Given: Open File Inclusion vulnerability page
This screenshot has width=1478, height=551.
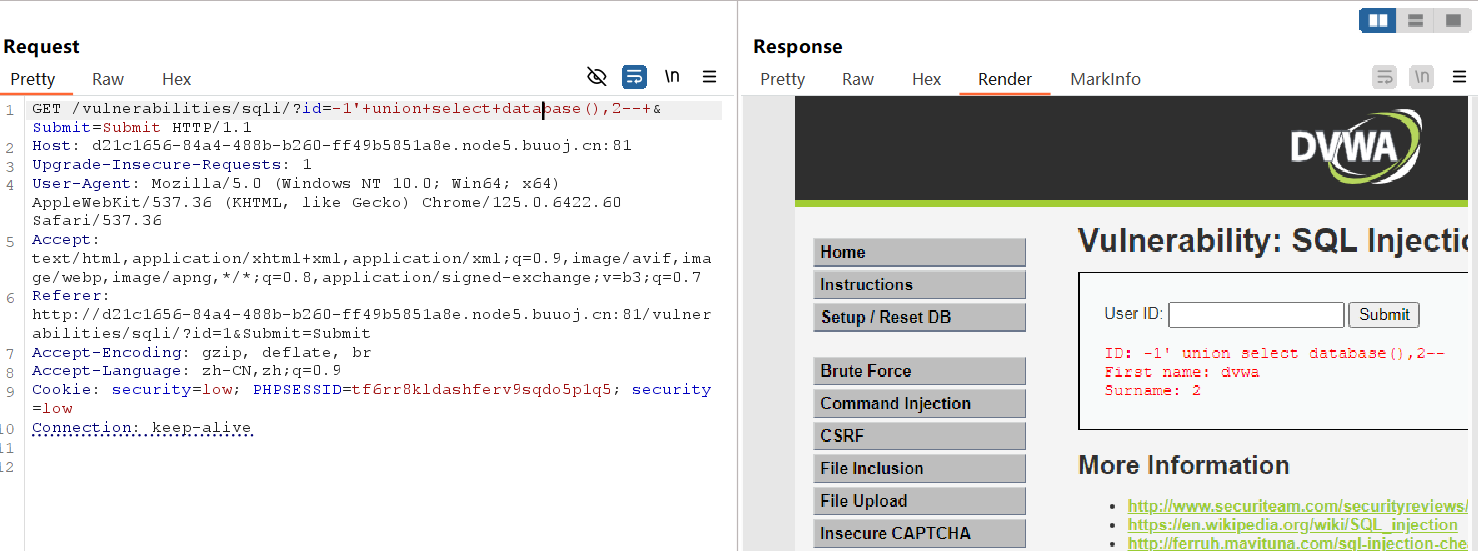Looking at the screenshot, I should tap(919, 468).
